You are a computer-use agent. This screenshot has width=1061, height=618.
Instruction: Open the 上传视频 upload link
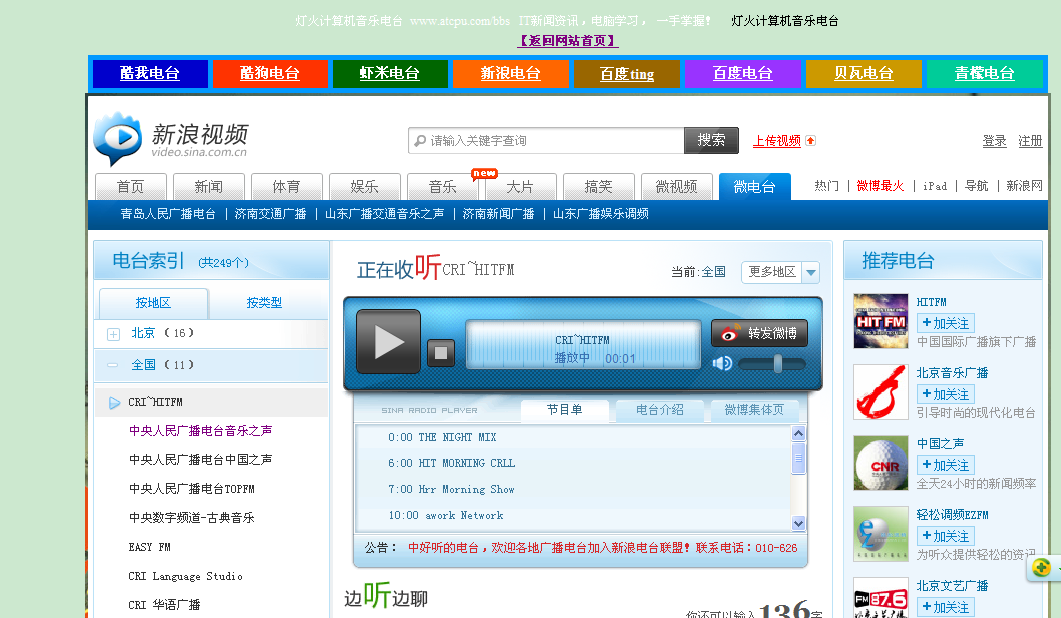coord(777,141)
